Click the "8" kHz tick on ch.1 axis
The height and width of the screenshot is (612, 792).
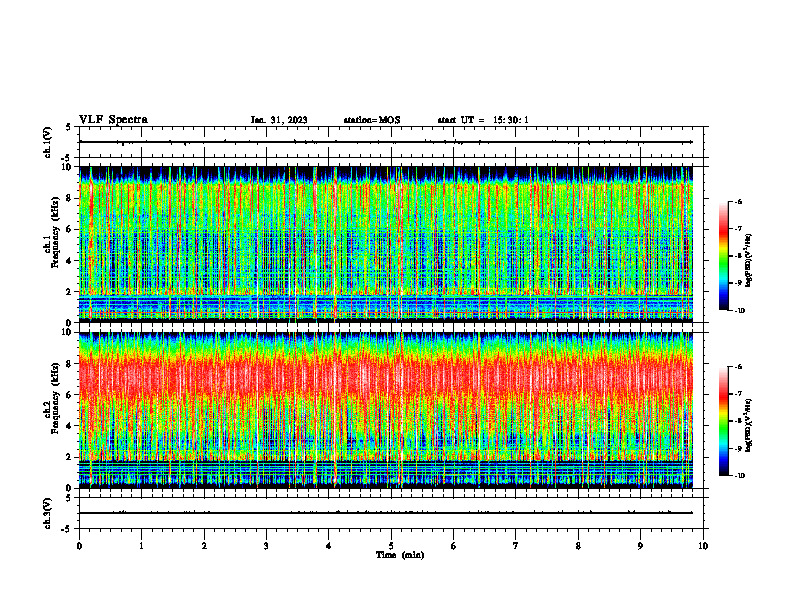70,198
